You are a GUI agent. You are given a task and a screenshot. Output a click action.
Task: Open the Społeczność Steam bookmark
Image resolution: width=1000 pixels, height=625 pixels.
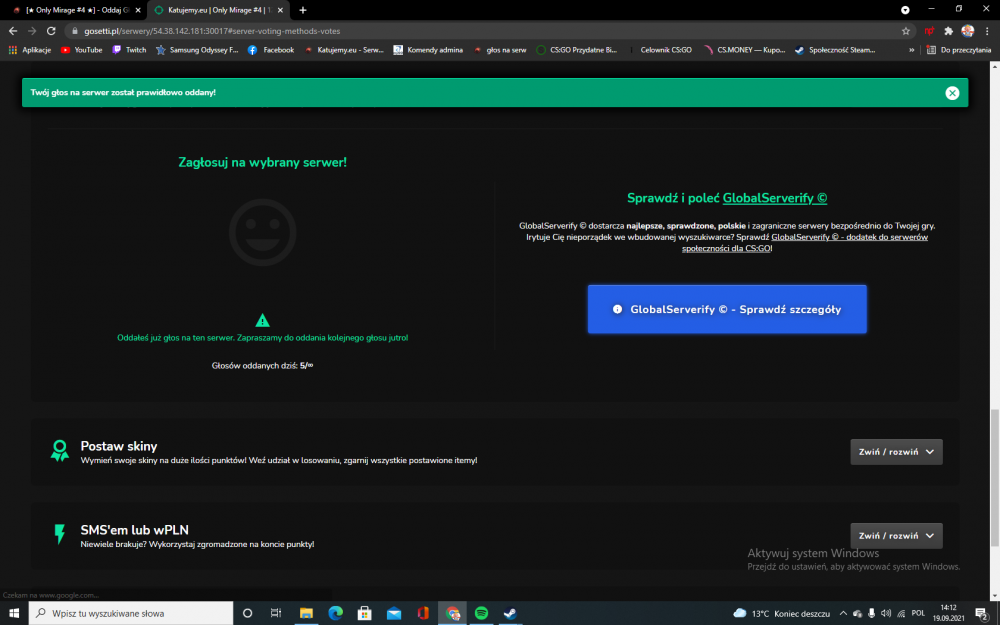pos(835,50)
